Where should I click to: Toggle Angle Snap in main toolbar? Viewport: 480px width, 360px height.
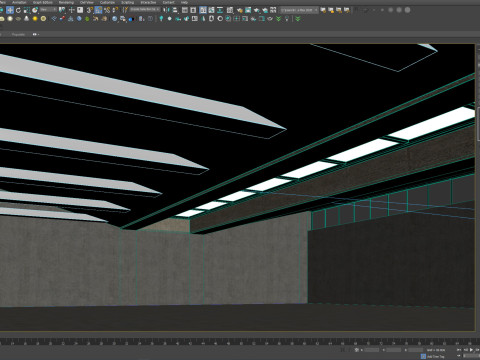click(98, 10)
